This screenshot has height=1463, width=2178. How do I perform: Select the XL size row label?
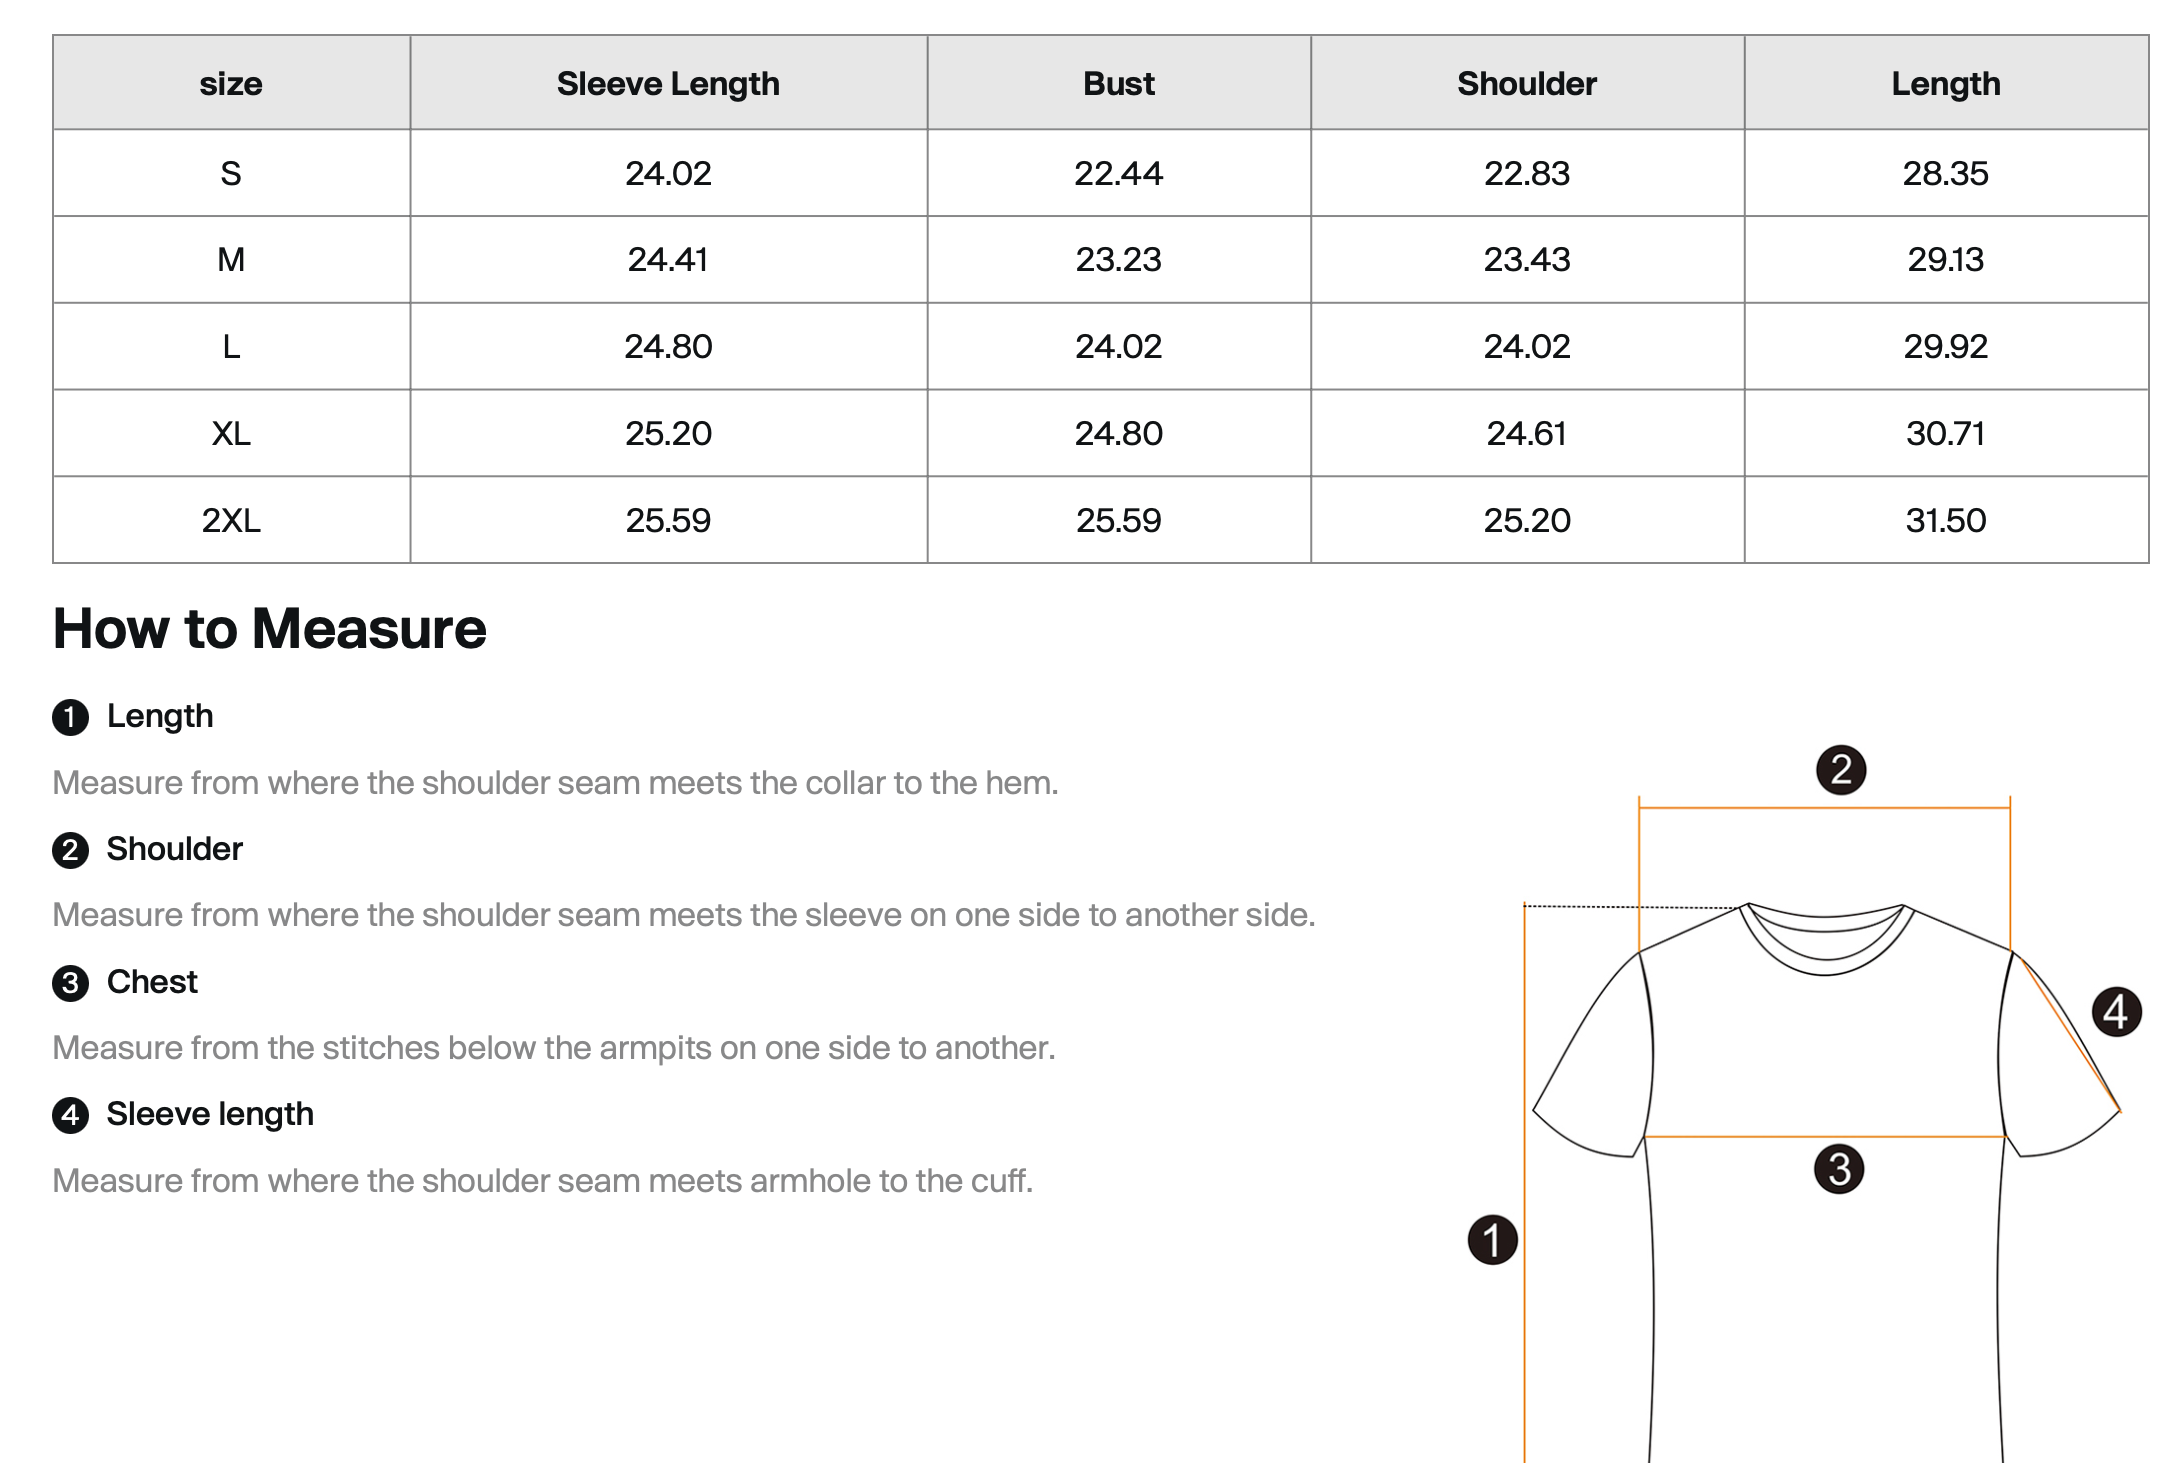coord(231,433)
